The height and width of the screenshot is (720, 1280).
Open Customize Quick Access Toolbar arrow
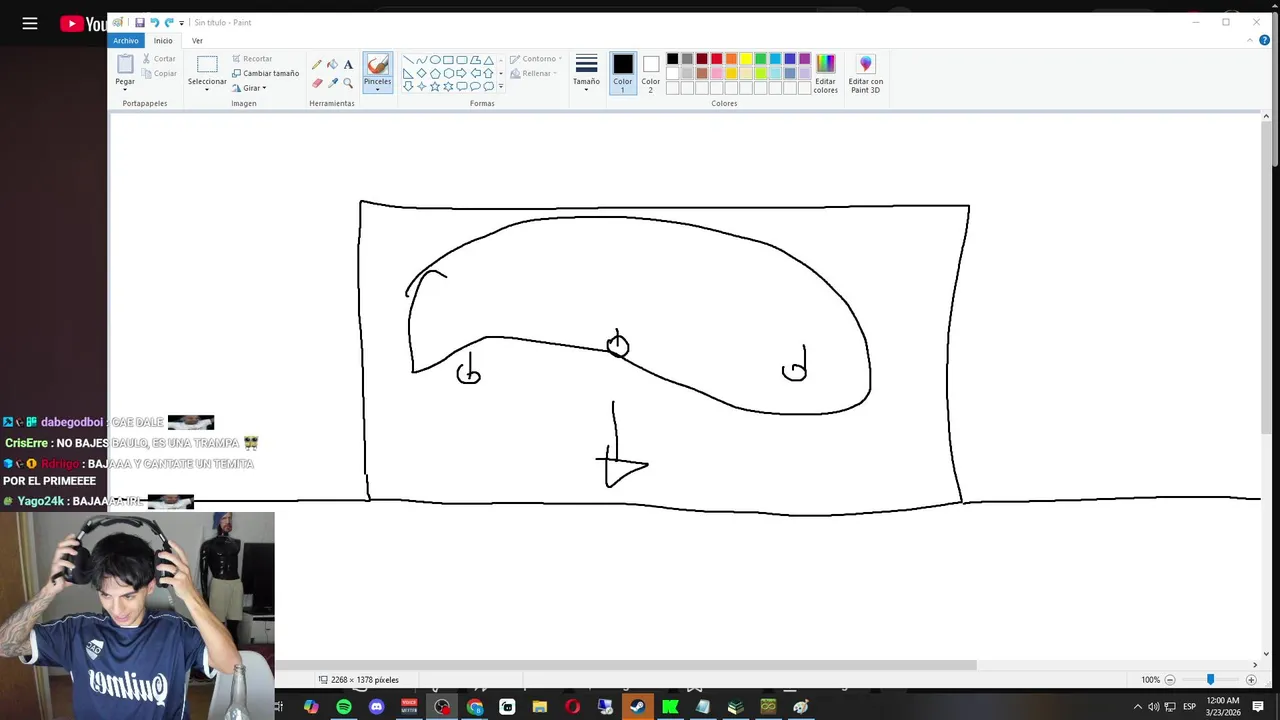pyautogui.click(x=181, y=22)
